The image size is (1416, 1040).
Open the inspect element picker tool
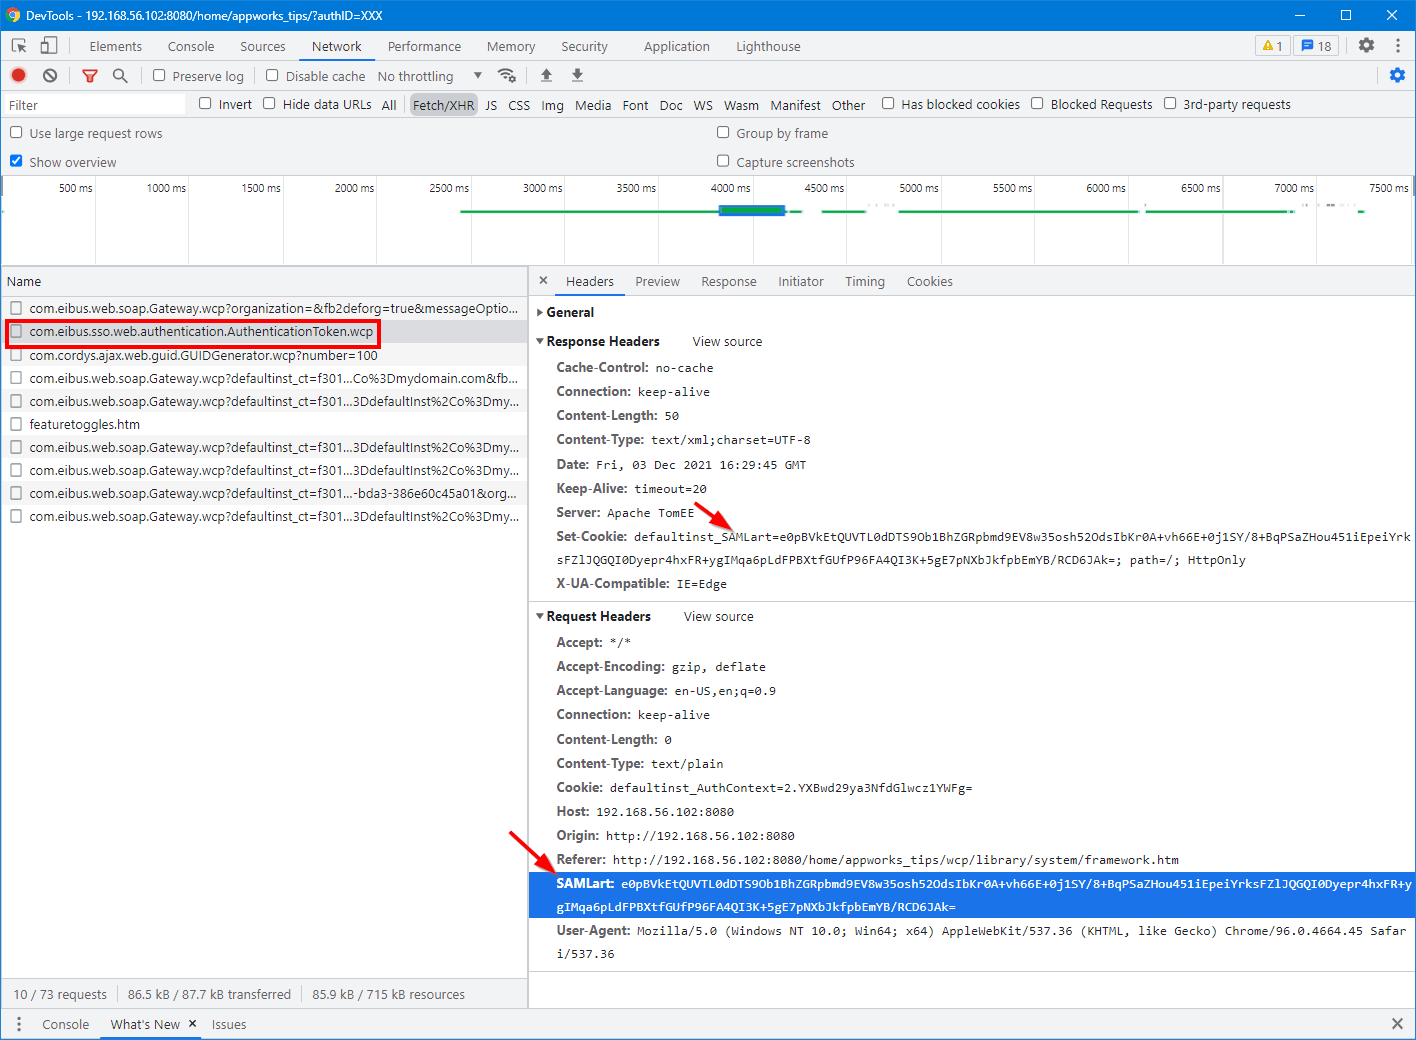[19, 46]
